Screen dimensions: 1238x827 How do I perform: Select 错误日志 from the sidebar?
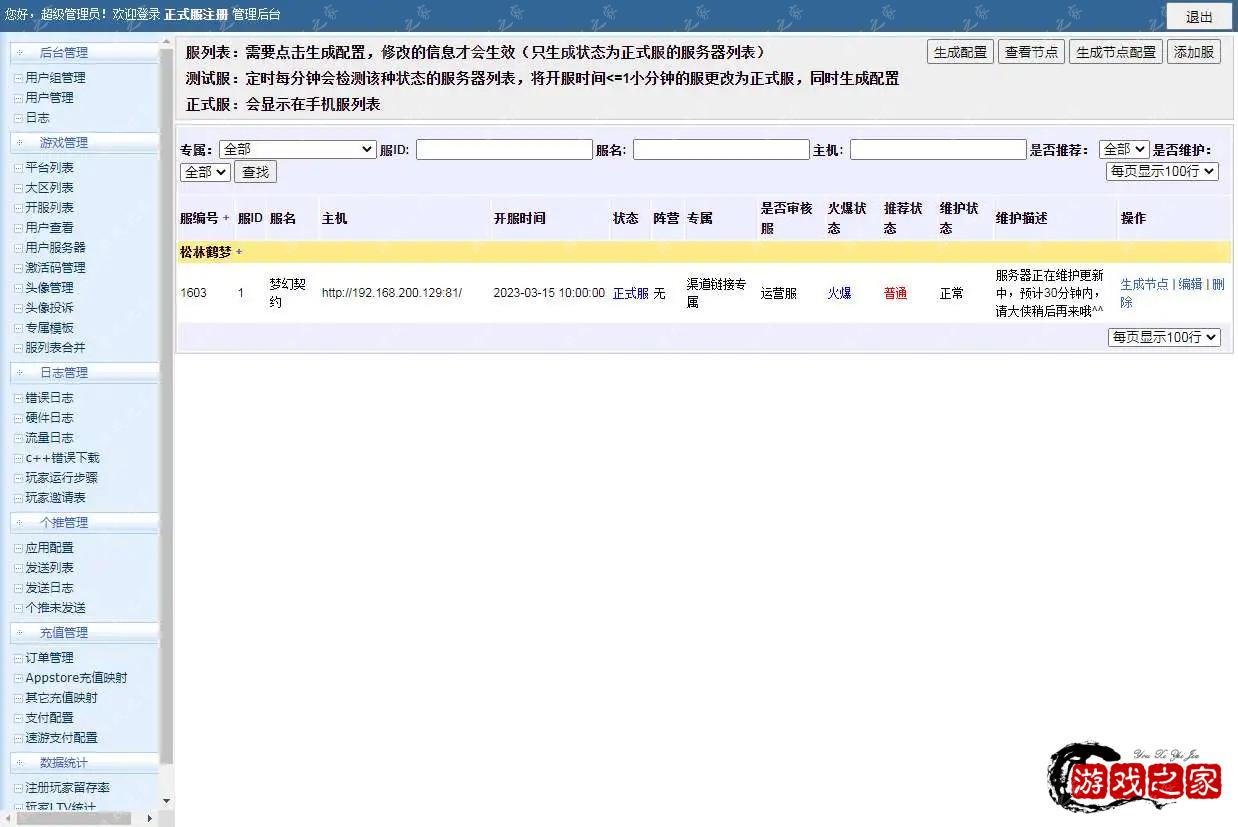pyautogui.click(x=49, y=398)
